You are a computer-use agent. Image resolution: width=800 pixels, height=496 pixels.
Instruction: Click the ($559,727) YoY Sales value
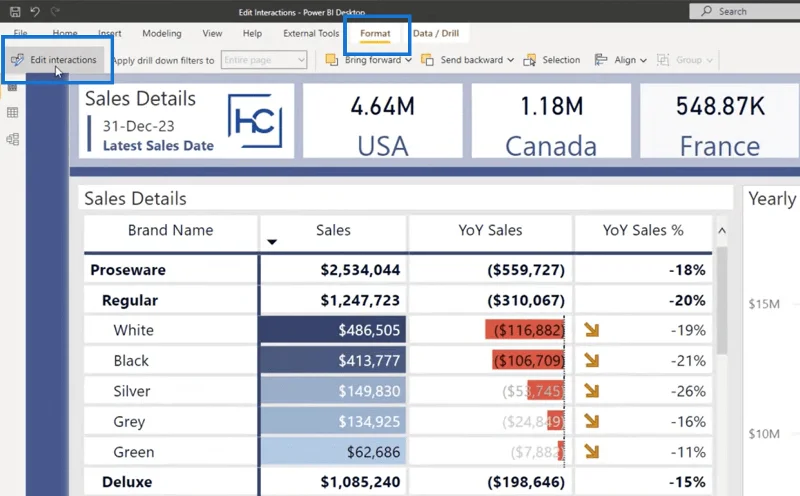tap(526, 270)
